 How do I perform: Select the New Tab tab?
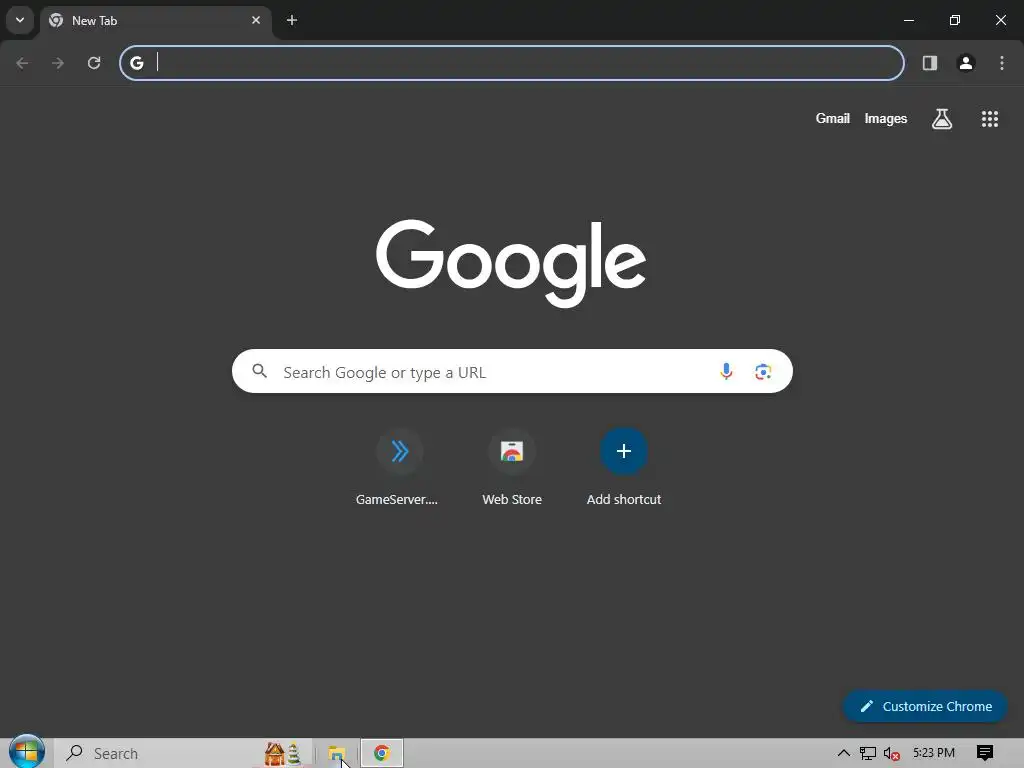click(156, 20)
